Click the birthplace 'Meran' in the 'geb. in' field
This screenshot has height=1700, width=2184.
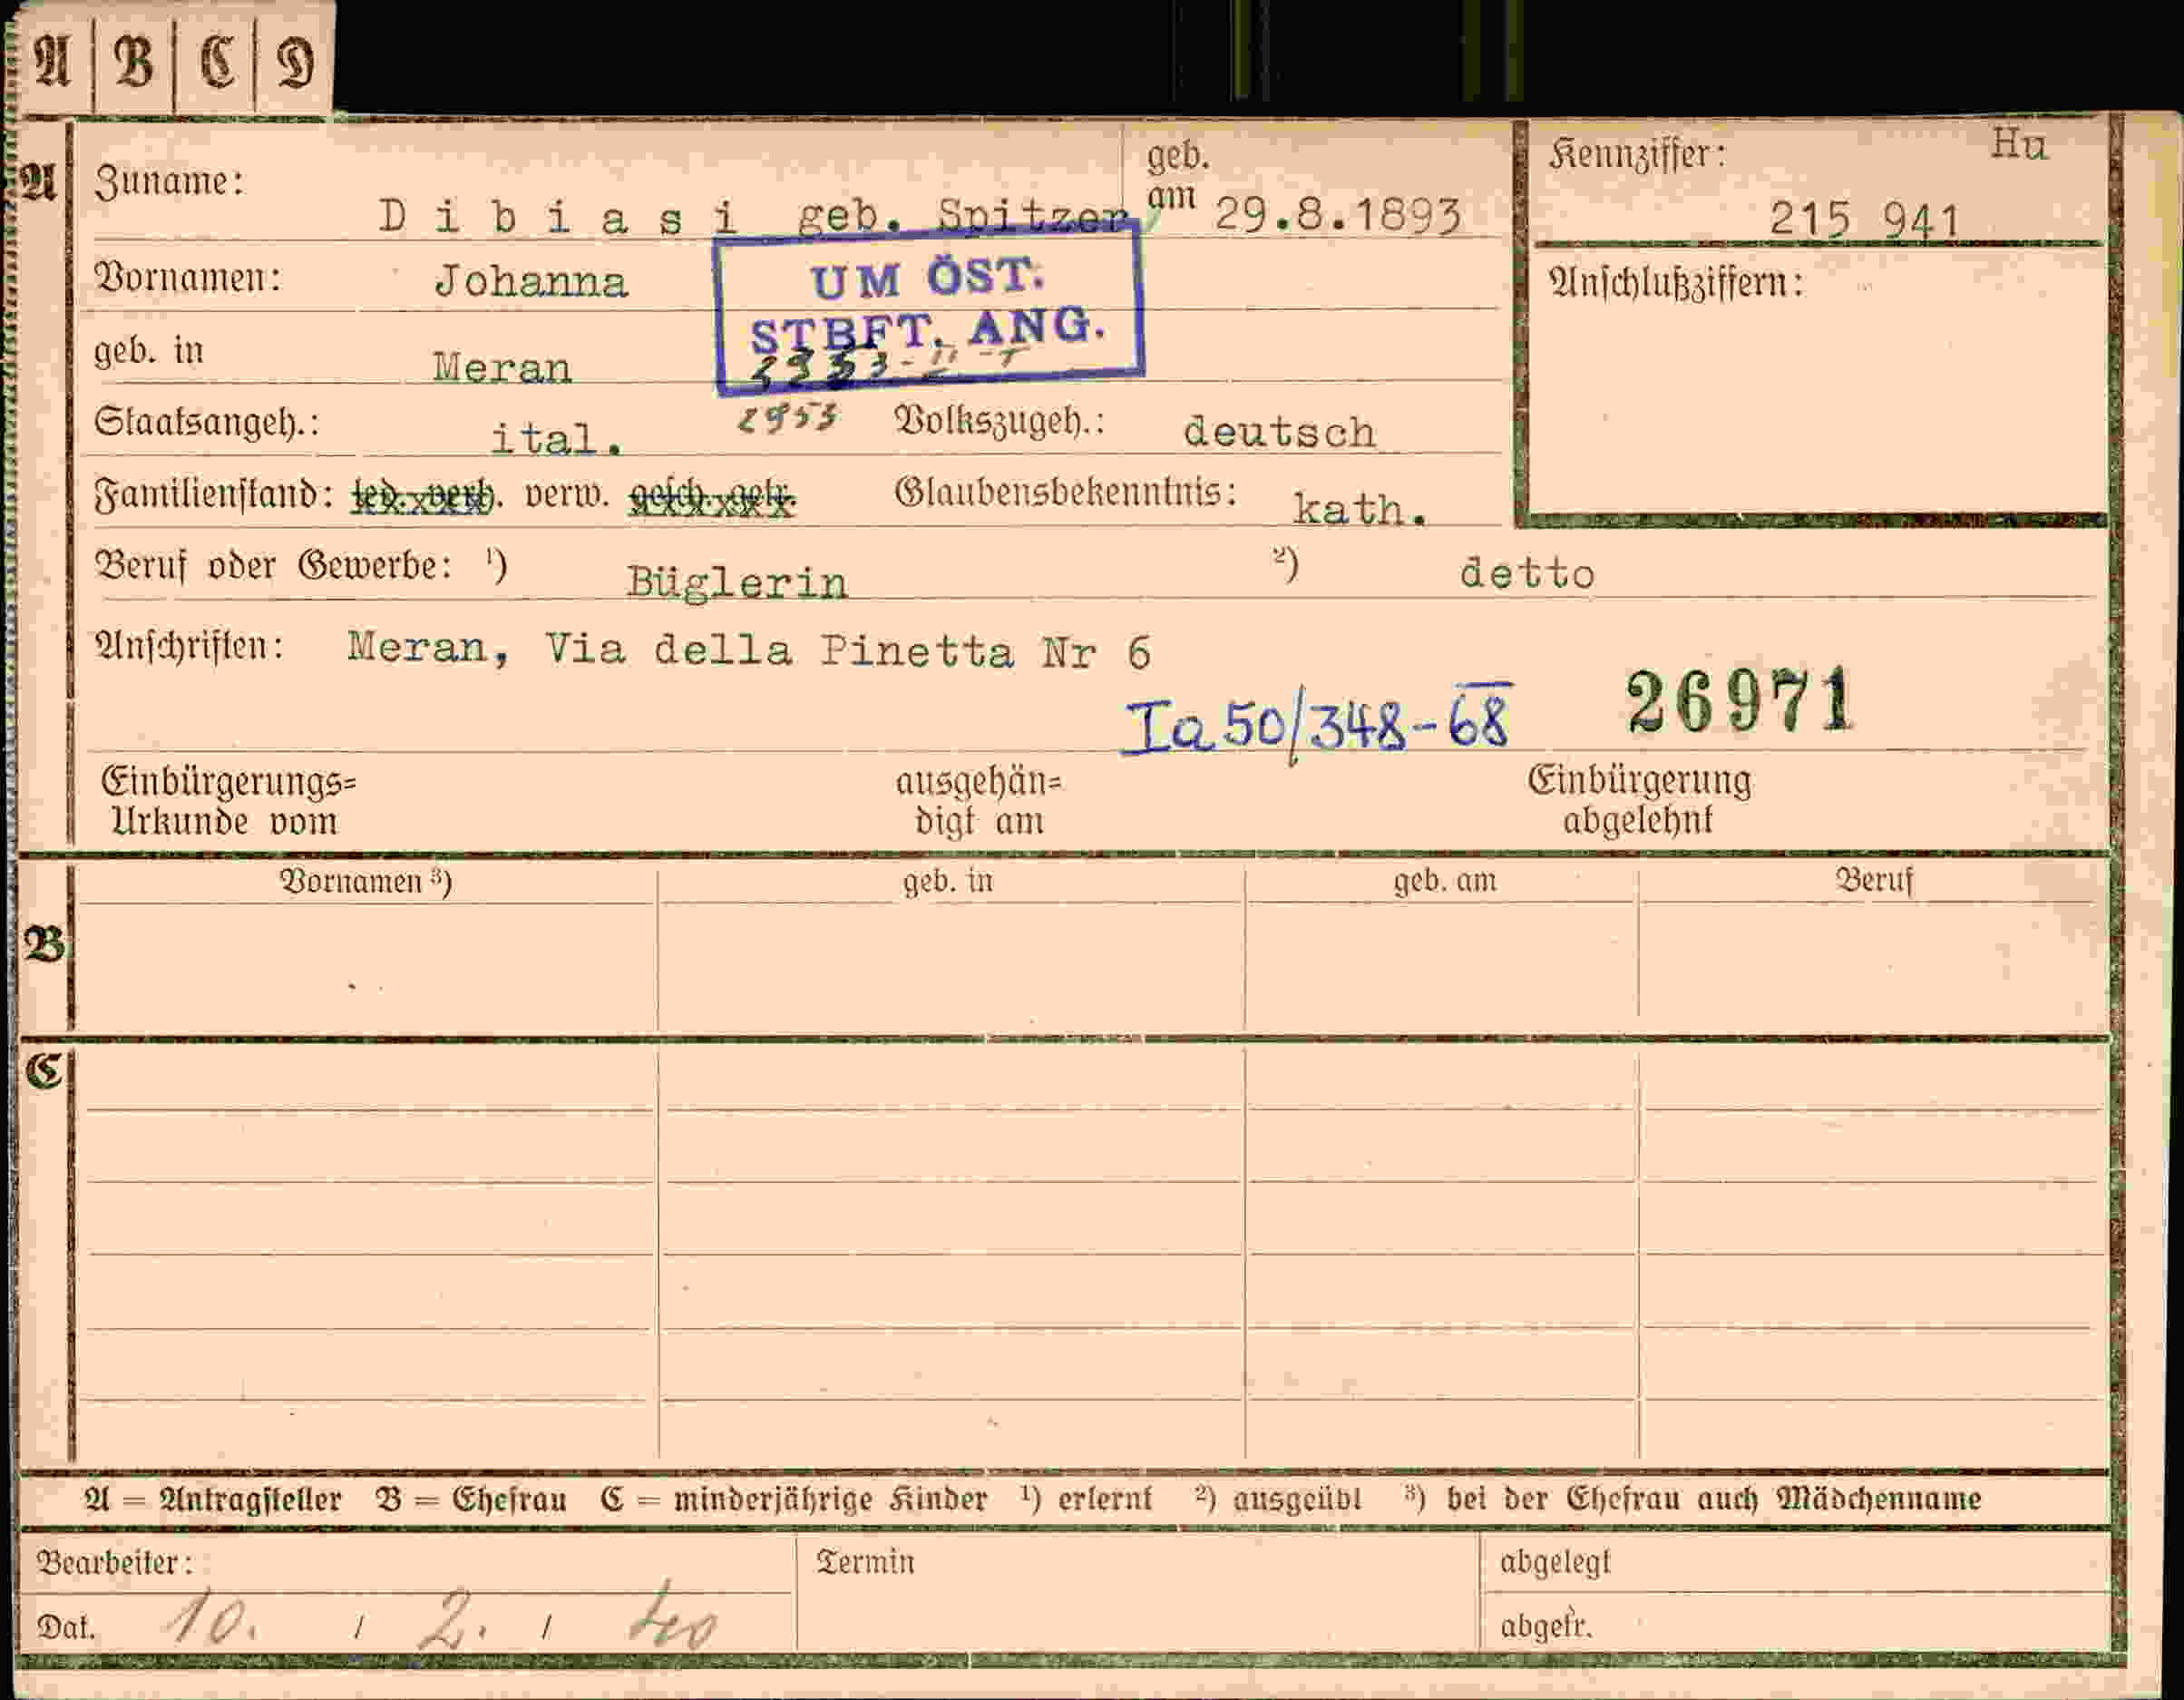point(502,367)
